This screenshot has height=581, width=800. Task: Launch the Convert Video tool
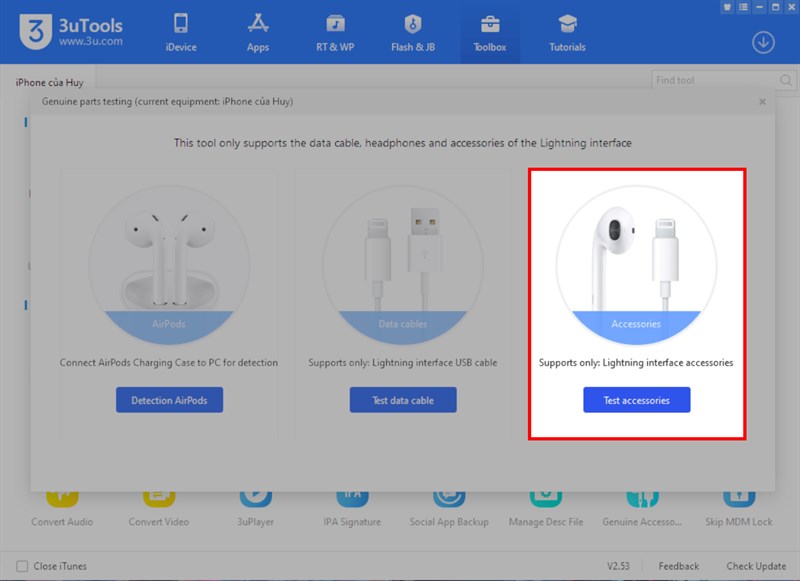(159, 505)
